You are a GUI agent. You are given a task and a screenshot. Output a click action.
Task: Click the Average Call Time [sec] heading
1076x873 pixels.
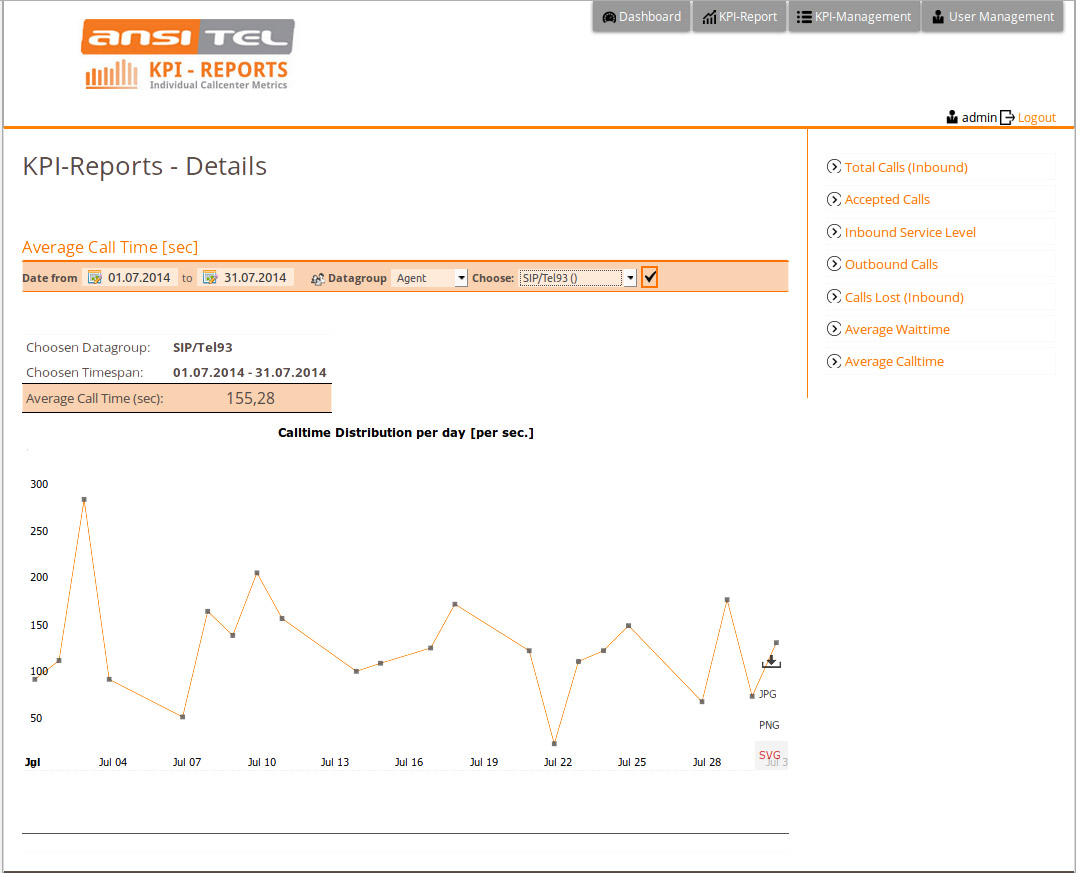tap(110, 247)
